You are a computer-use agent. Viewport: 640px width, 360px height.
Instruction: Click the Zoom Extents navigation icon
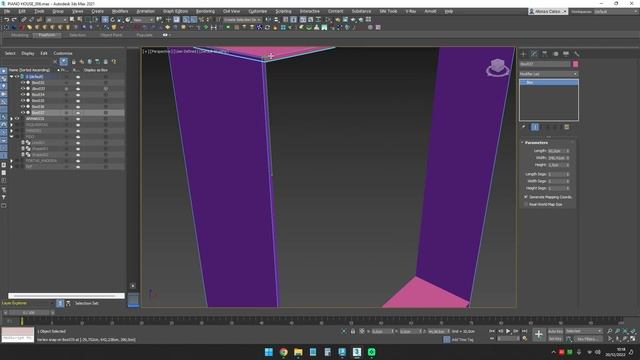(625, 331)
